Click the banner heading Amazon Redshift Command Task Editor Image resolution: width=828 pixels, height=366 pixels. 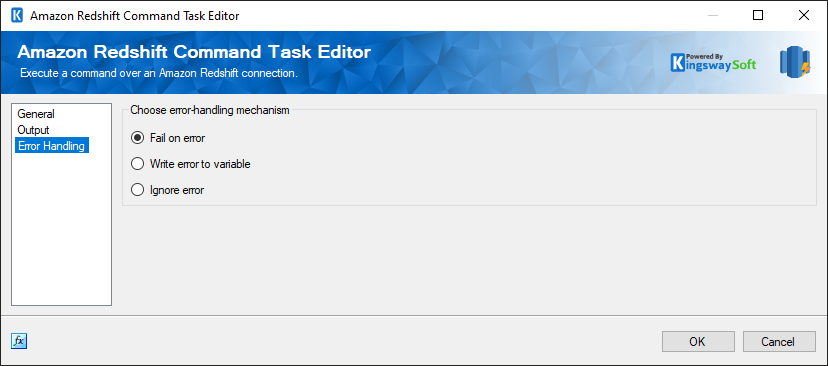[194, 52]
